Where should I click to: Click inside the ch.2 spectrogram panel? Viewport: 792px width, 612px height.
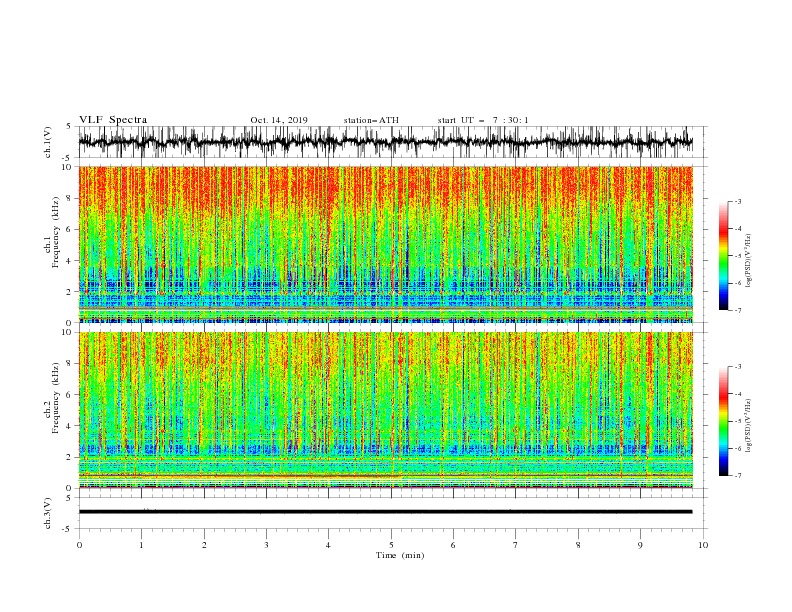[385, 410]
